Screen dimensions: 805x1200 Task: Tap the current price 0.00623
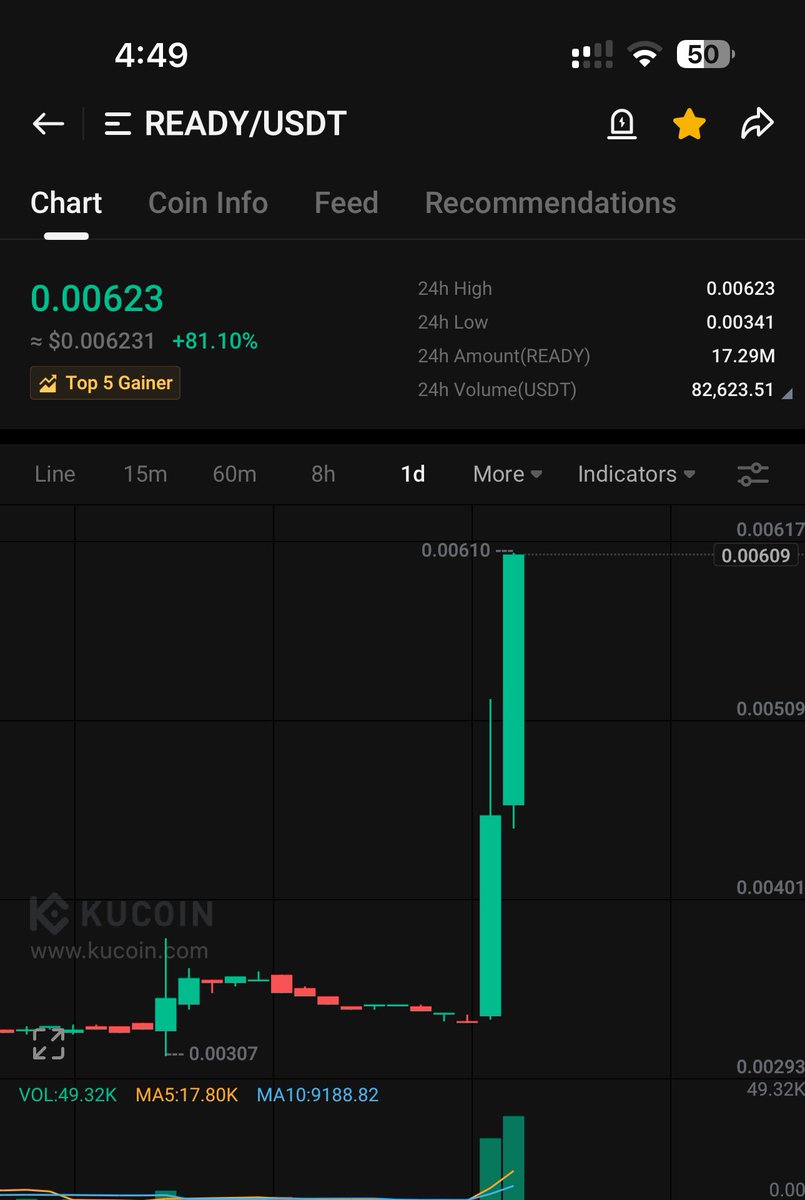(x=97, y=298)
